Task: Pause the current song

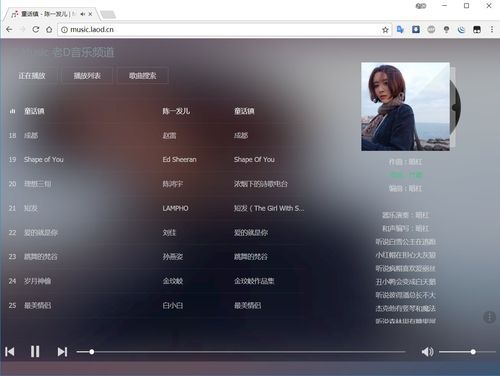Action: (x=35, y=351)
